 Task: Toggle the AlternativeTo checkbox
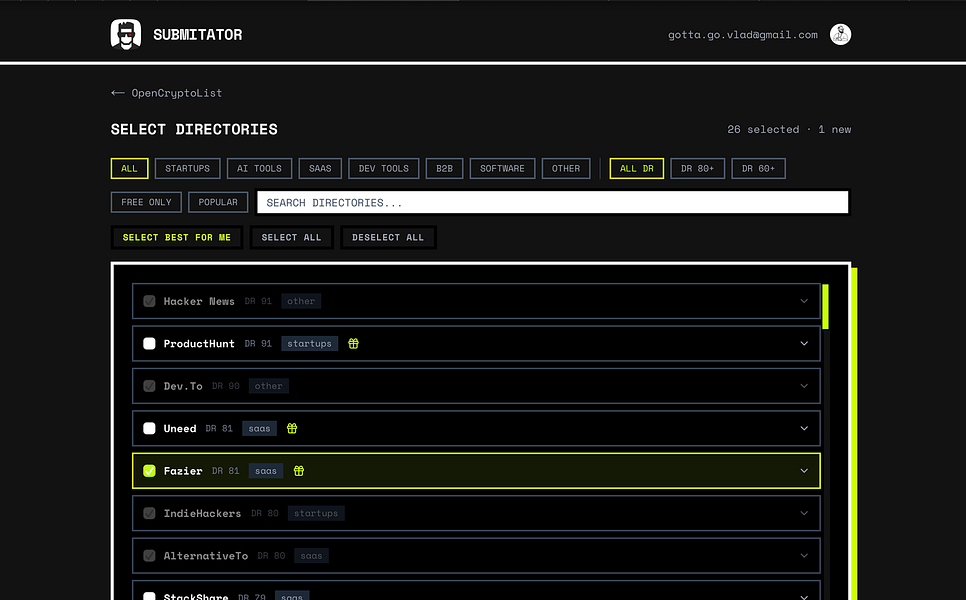pyautogui.click(x=149, y=556)
